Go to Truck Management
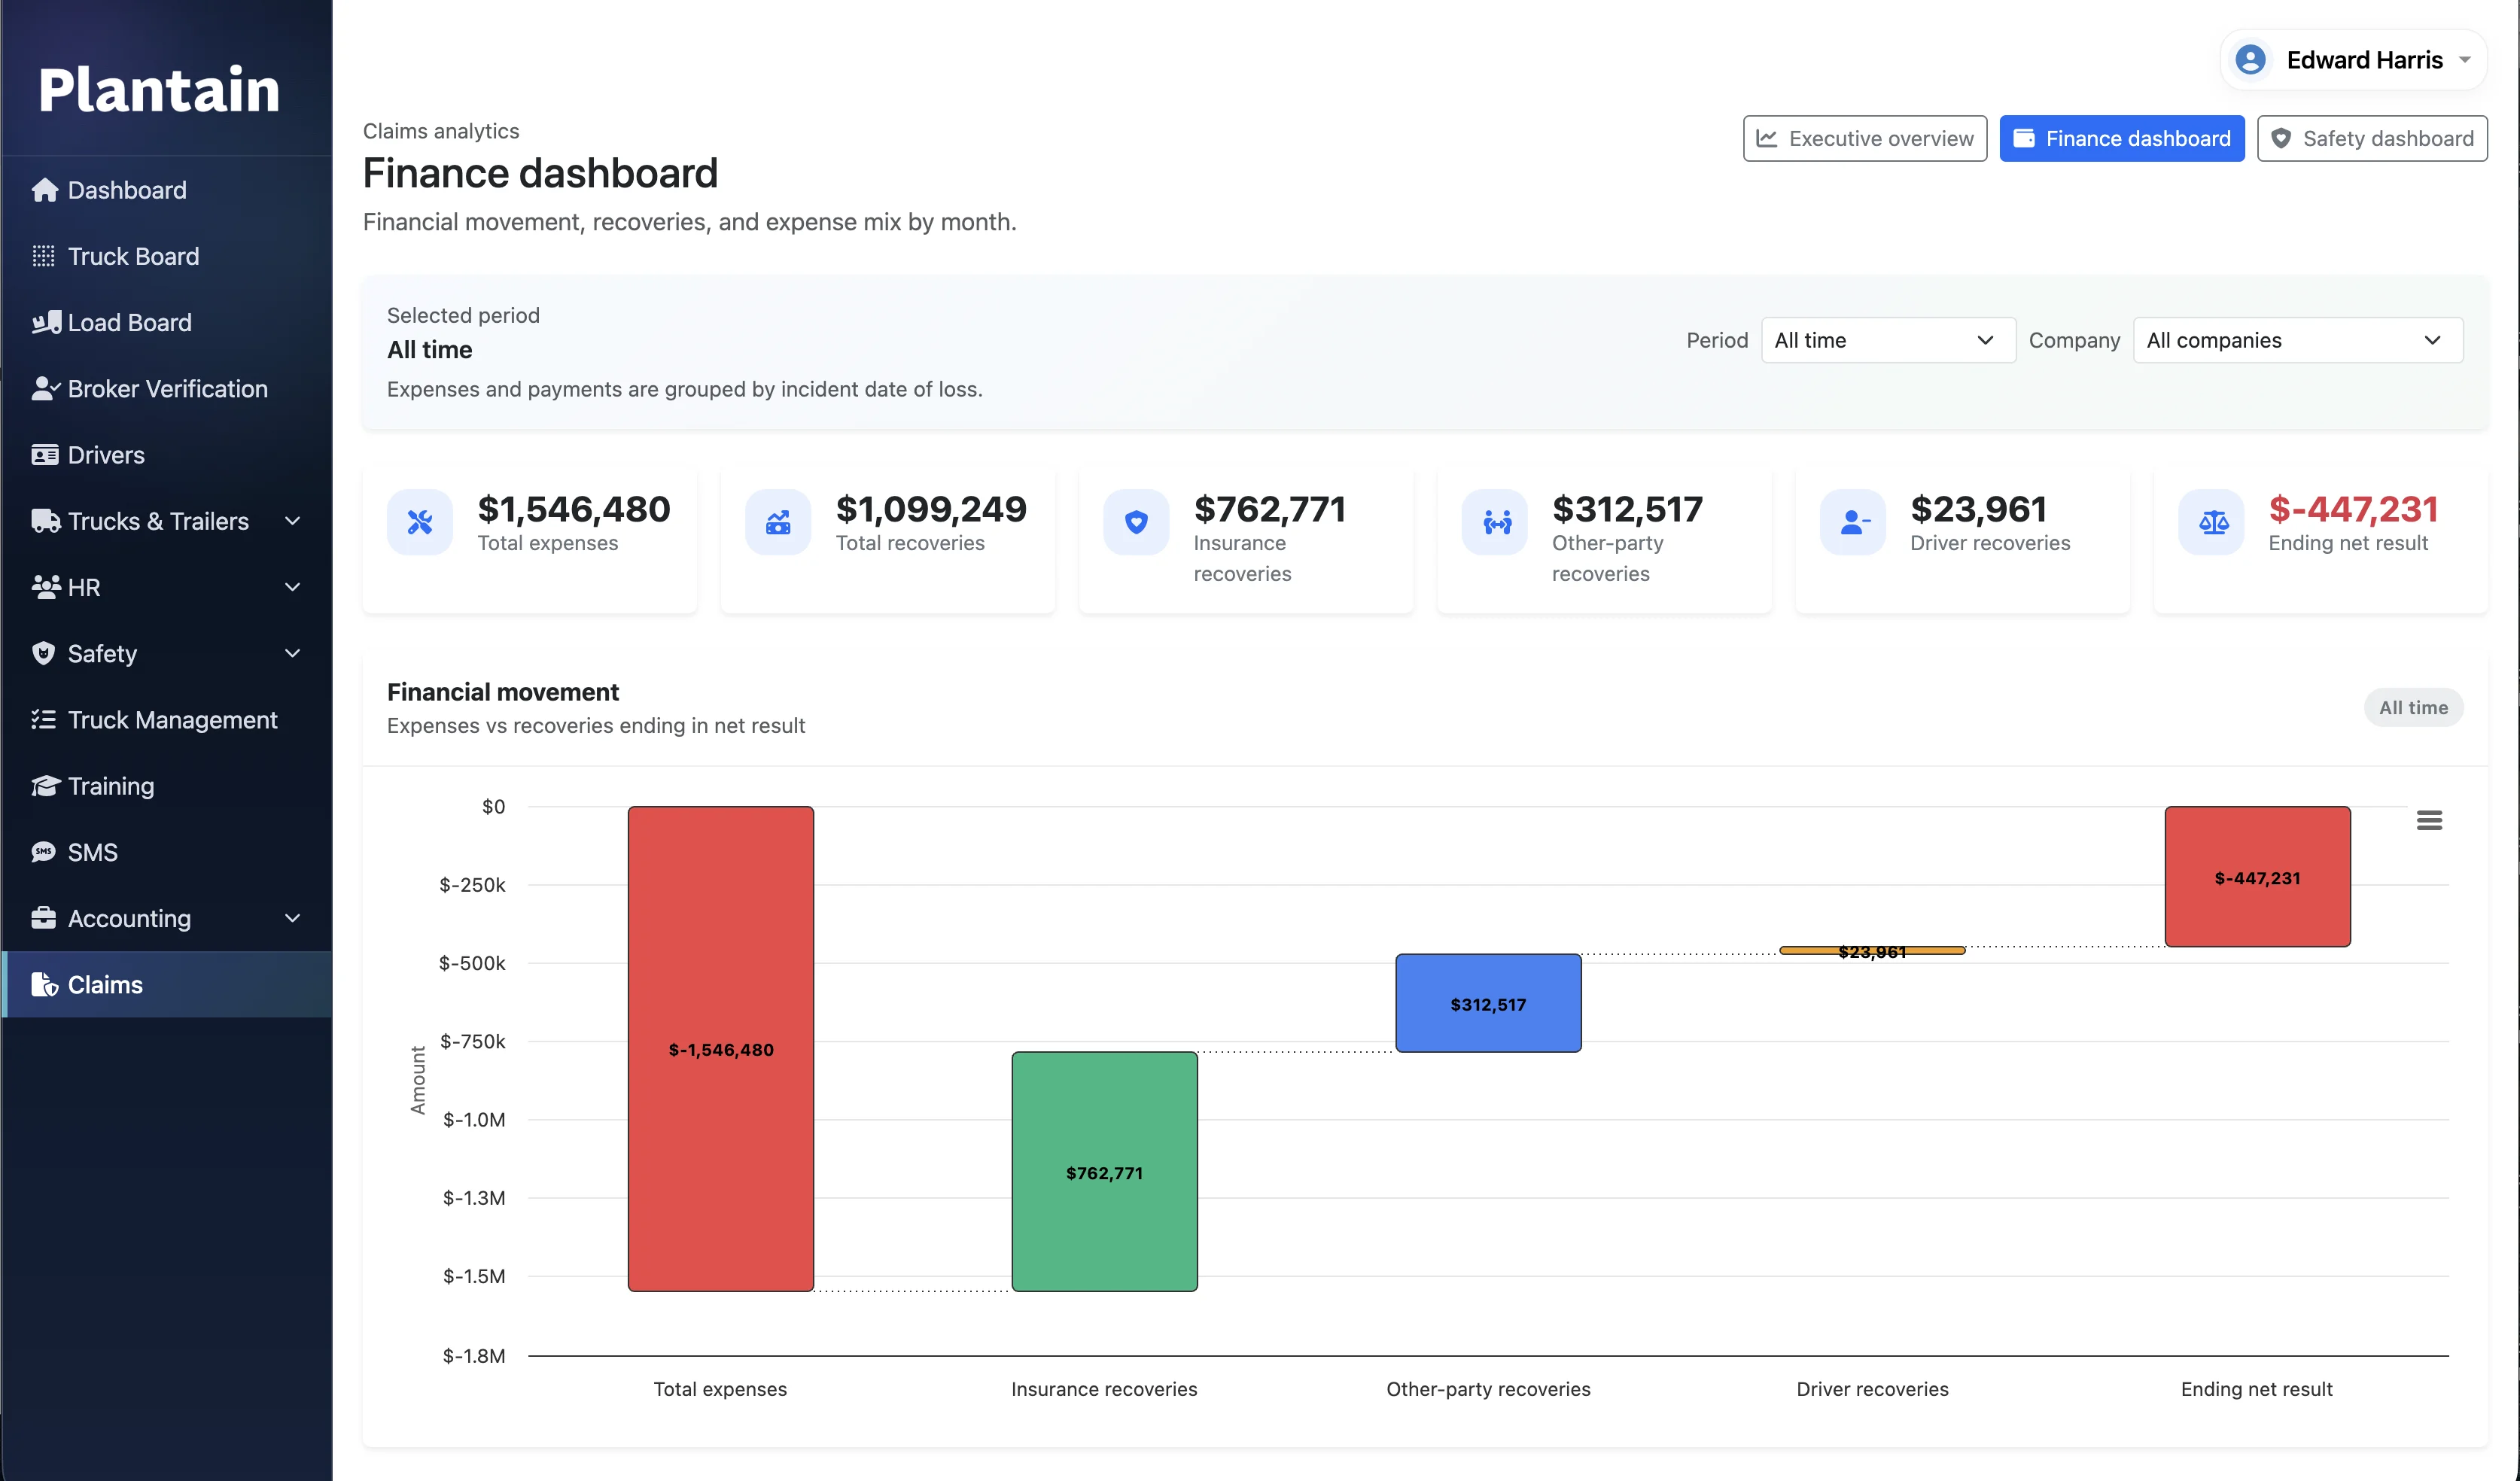This screenshot has height=1481, width=2520. click(x=172, y=720)
